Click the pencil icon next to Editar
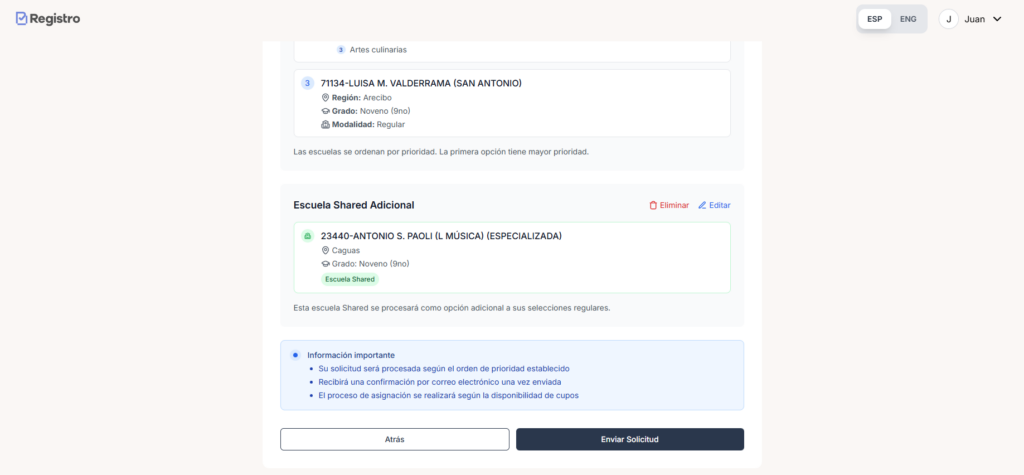This screenshot has width=1024, height=475. (702, 205)
